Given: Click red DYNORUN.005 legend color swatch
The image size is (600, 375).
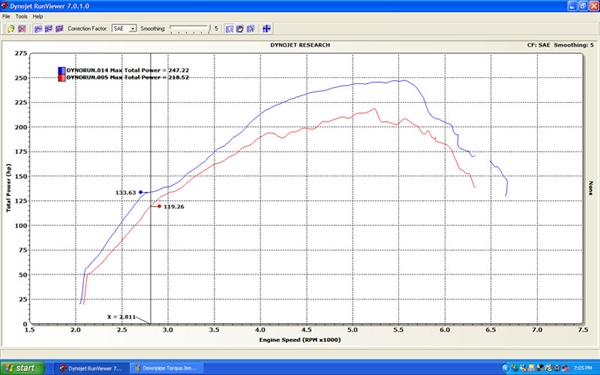Looking at the screenshot, I should (62, 78).
